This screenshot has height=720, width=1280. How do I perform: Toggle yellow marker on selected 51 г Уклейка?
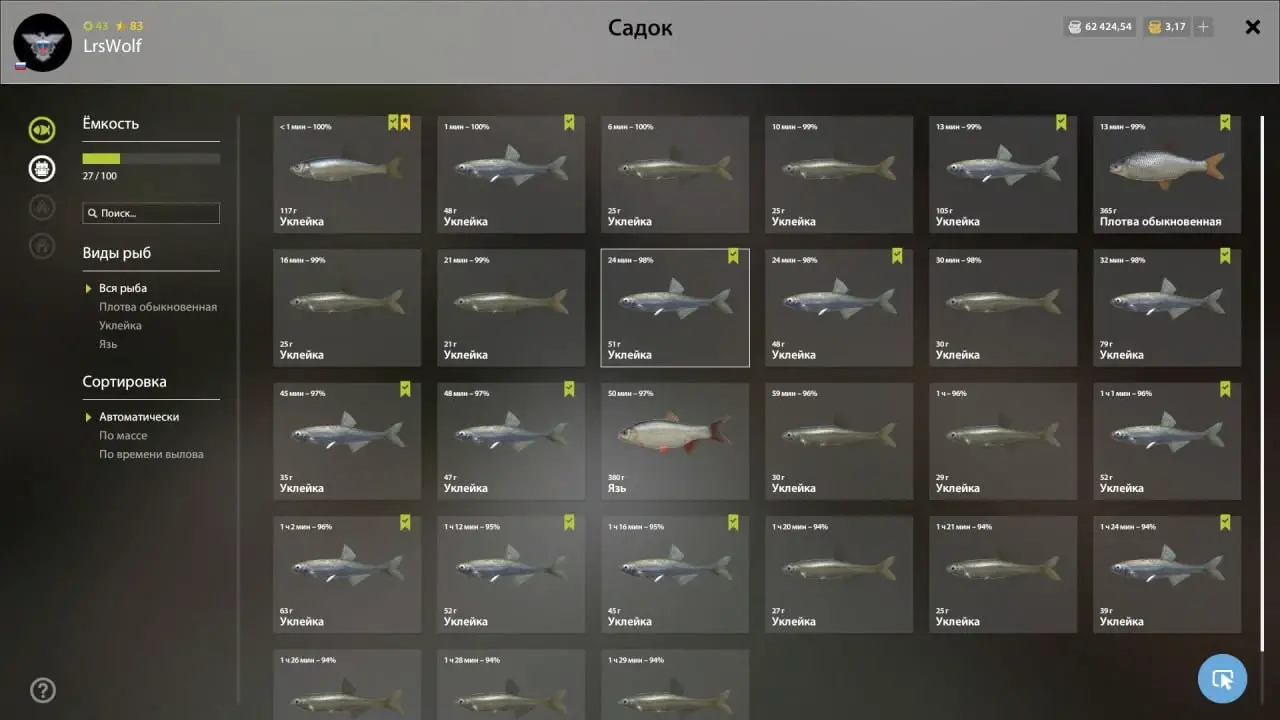[733, 256]
